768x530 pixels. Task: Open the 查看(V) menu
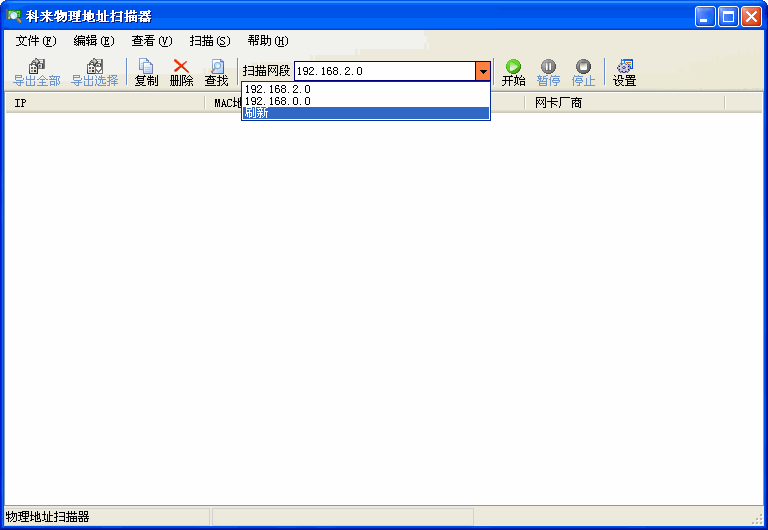[152, 41]
